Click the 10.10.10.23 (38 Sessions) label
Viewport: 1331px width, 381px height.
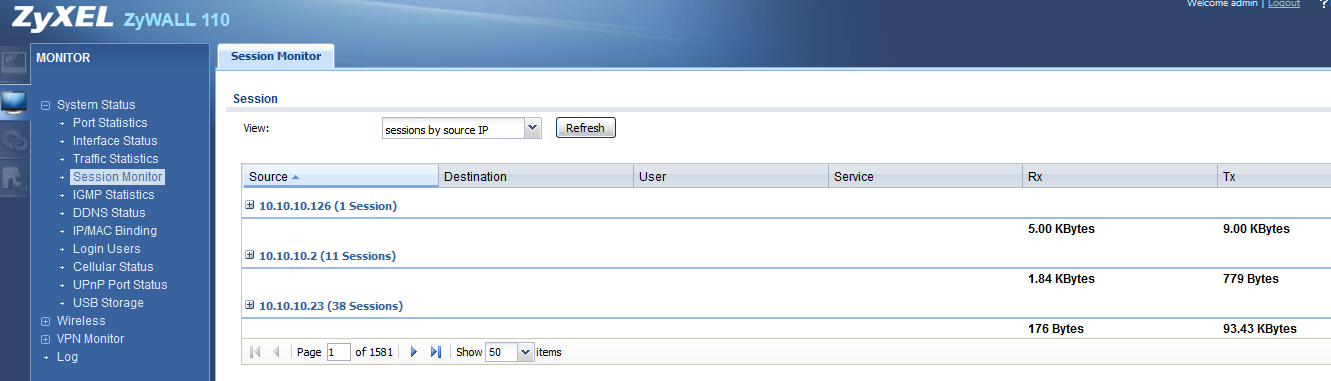[x=331, y=306]
